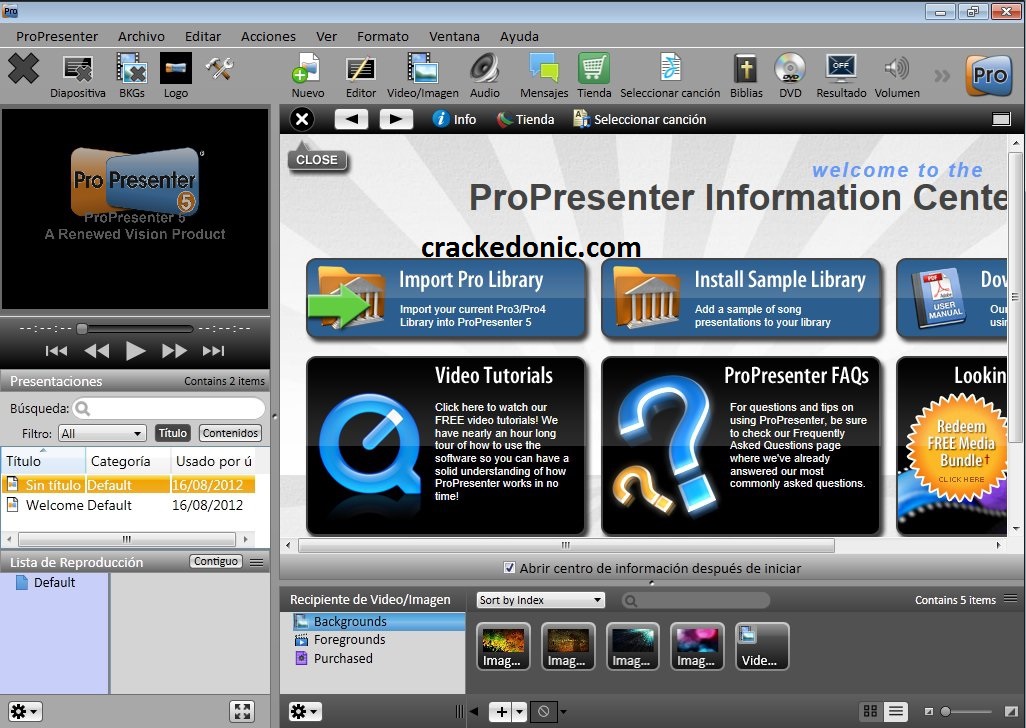Toggle the Contenidos search filter
The image size is (1026, 728).
(230, 433)
